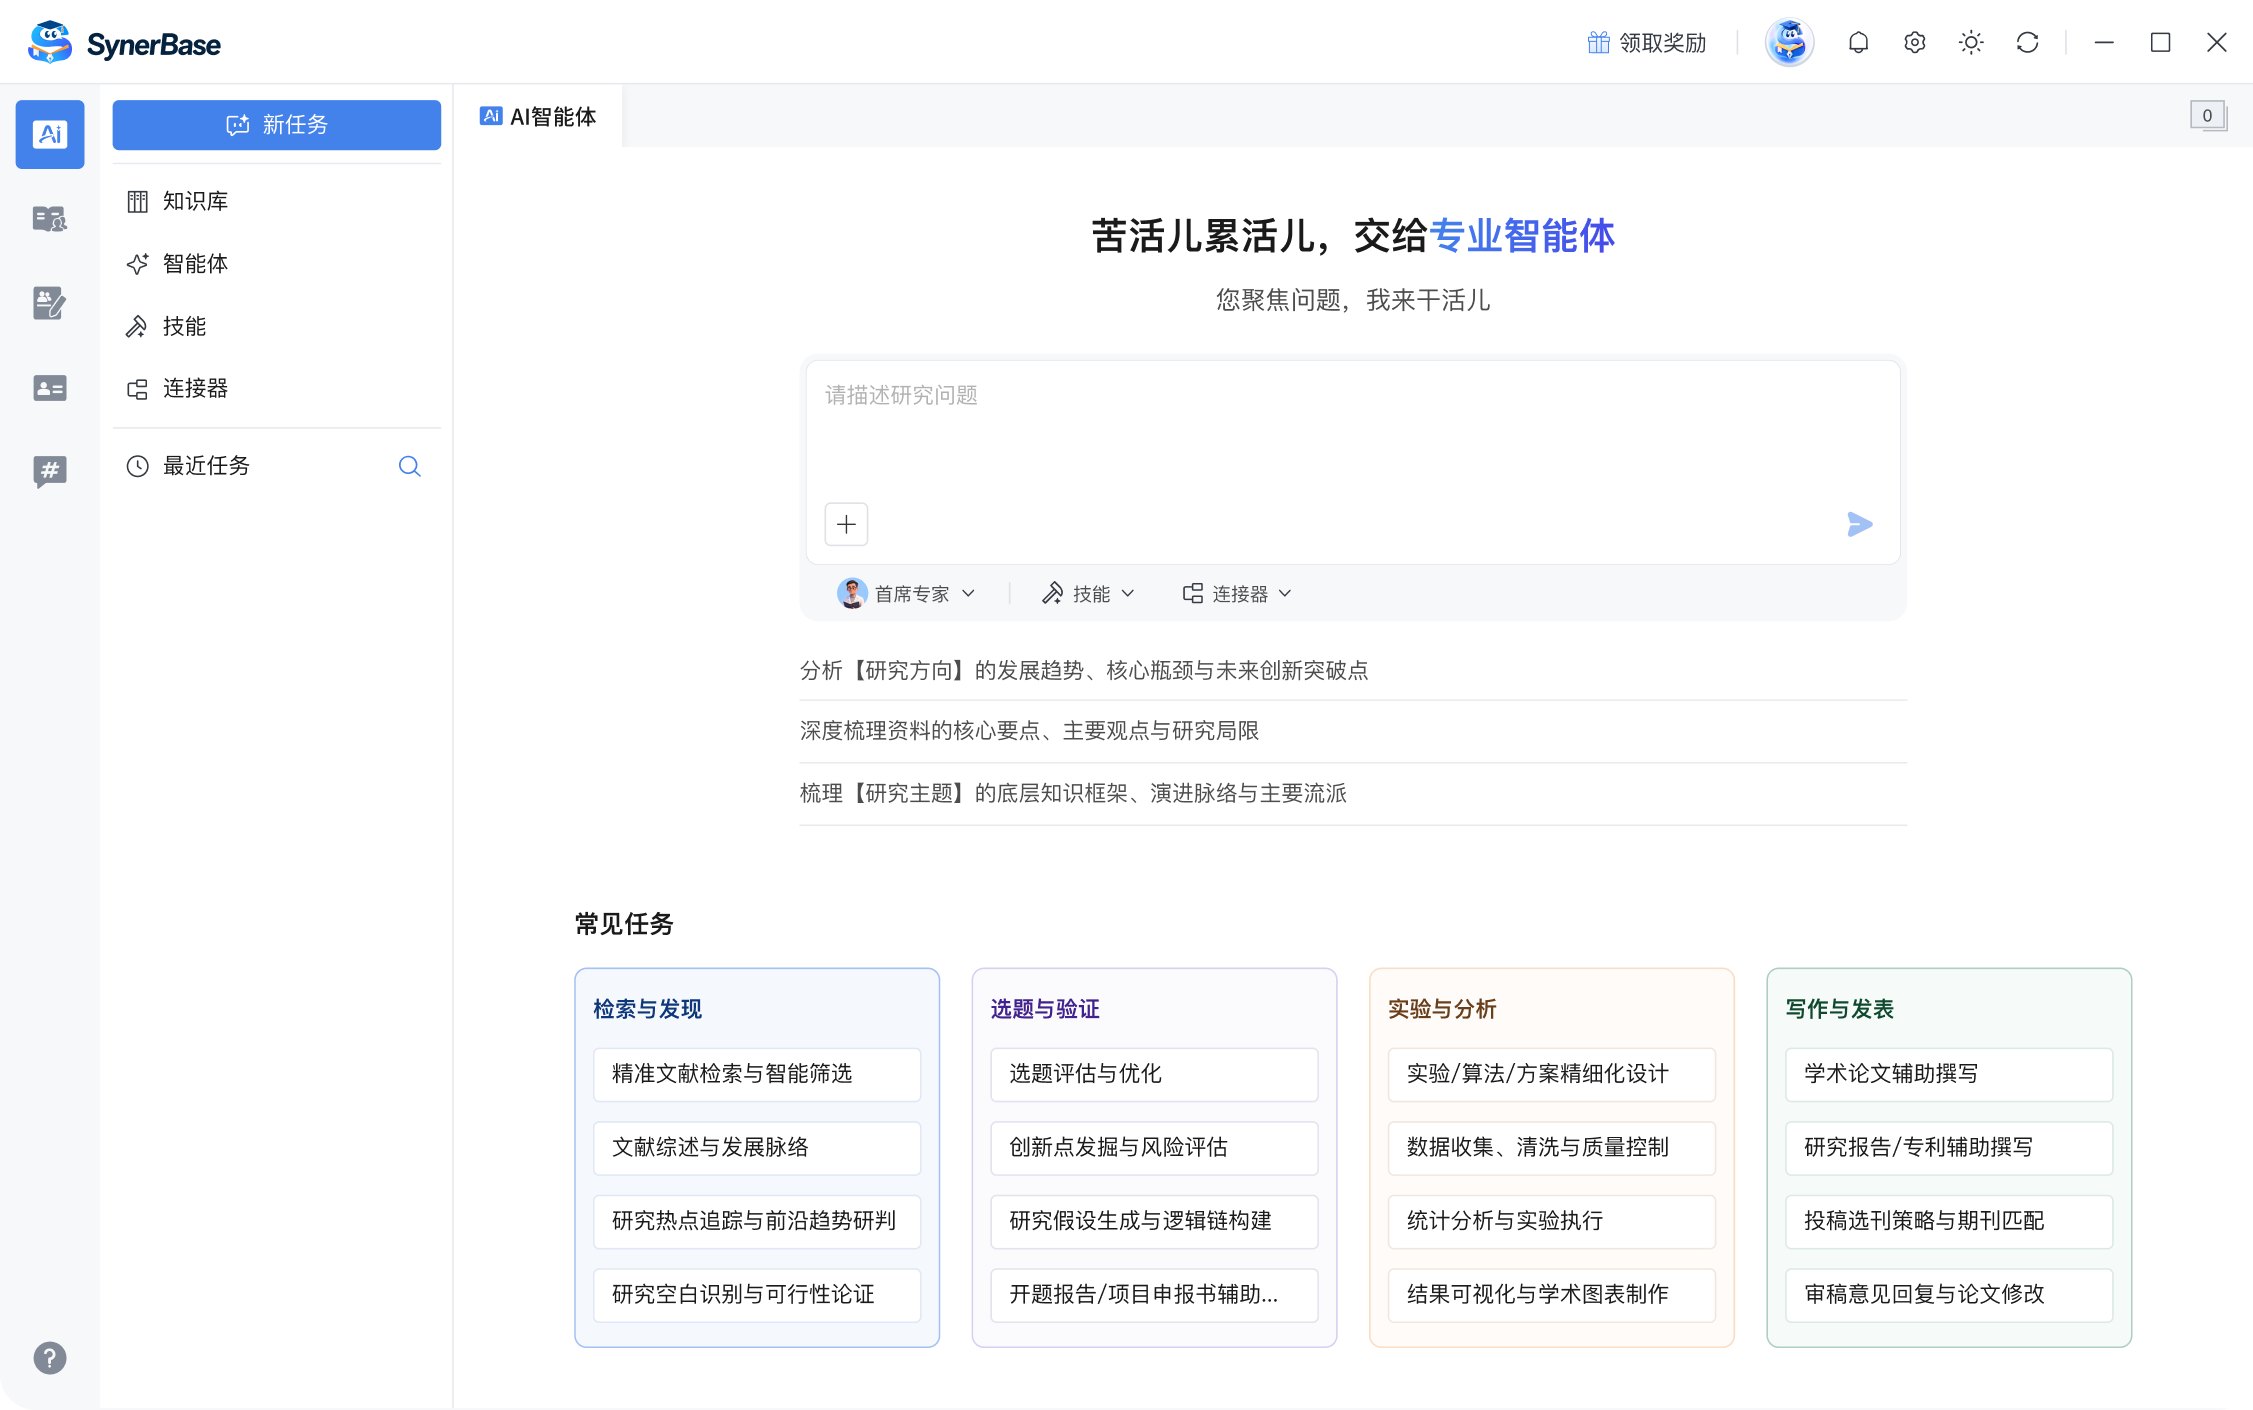The width and height of the screenshot is (2253, 1410).
Task: Open 连接器 in the side menu
Action: [276, 388]
